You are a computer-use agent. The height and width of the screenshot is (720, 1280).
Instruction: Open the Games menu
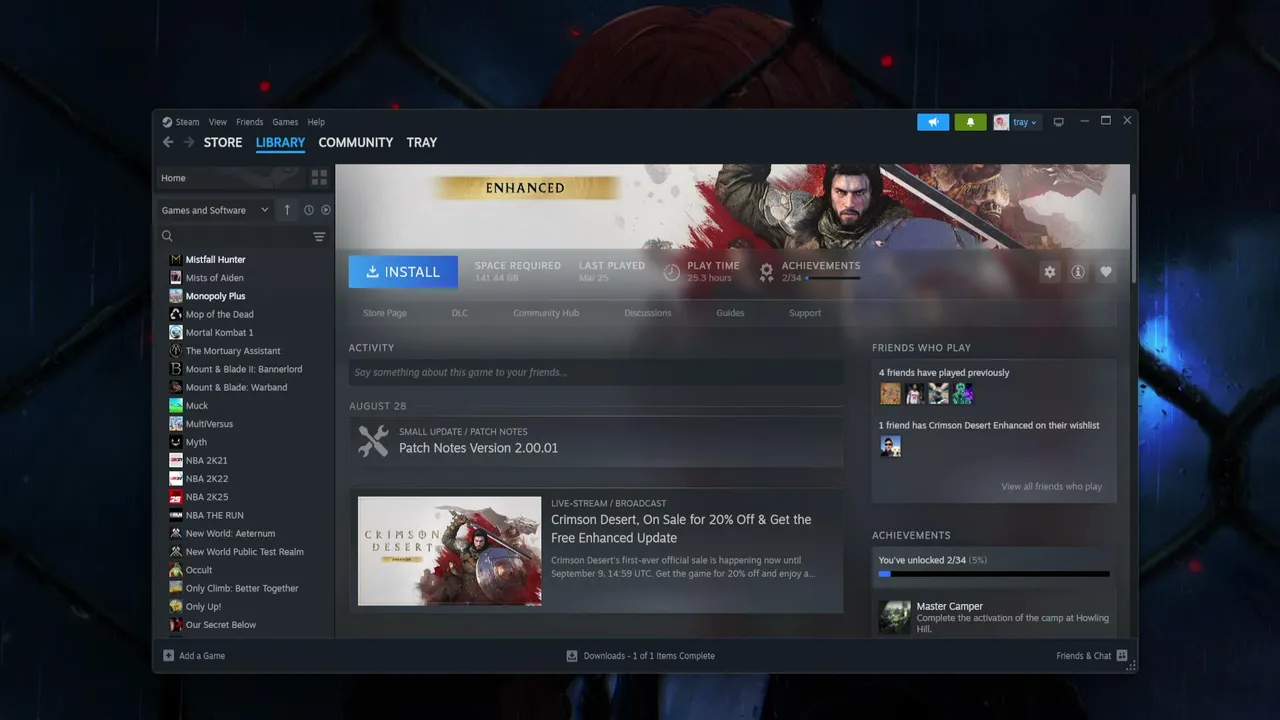pos(285,122)
